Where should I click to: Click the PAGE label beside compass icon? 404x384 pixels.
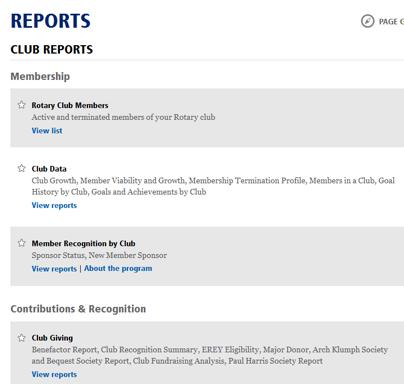[x=388, y=22]
